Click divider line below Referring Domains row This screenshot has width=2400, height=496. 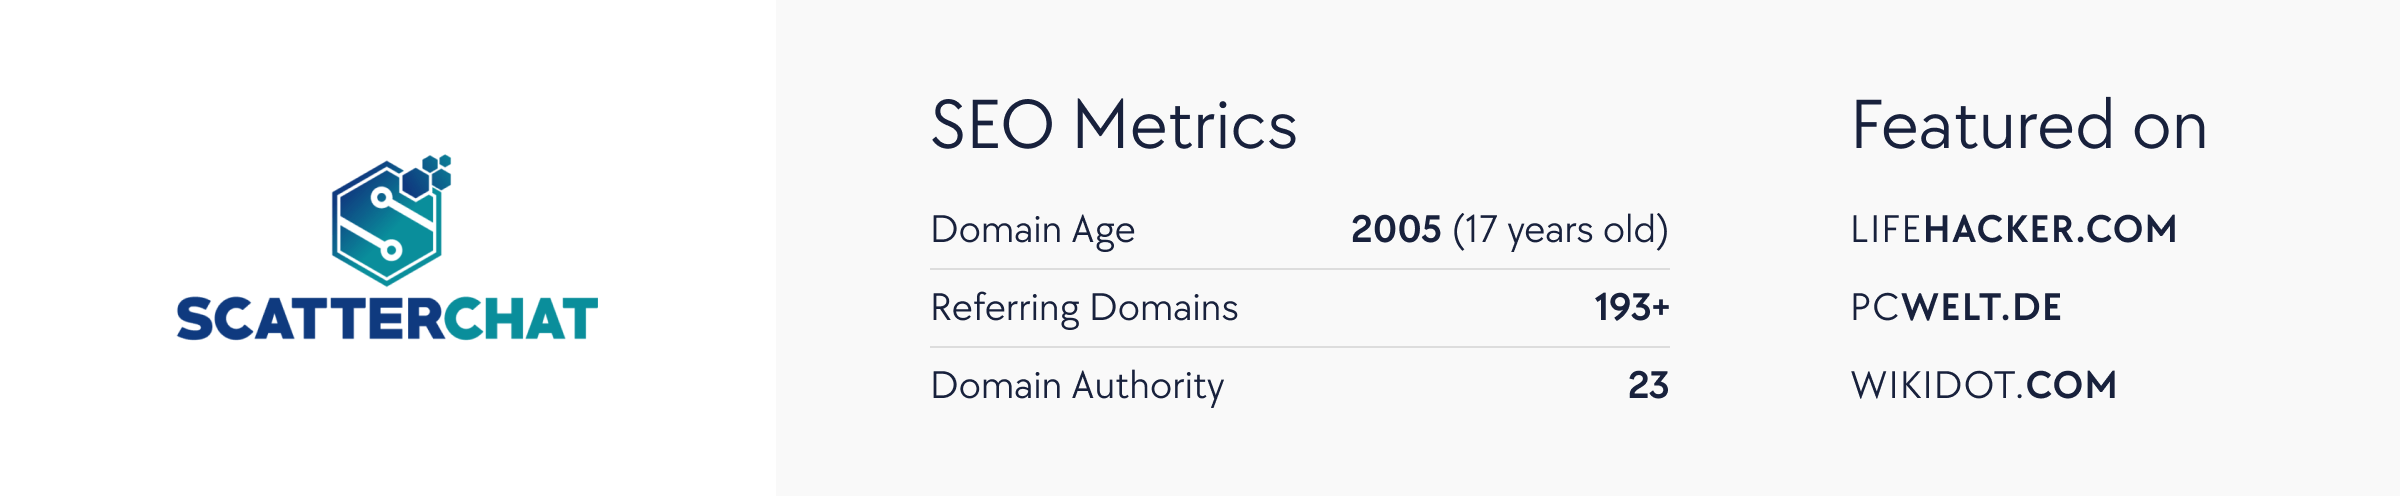1300,347
